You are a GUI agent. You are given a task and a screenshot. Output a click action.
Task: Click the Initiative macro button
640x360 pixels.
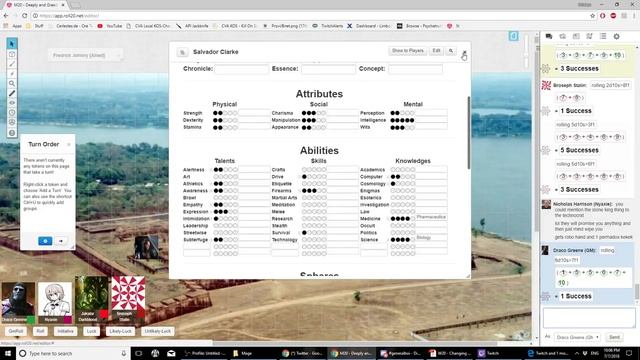(65, 331)
